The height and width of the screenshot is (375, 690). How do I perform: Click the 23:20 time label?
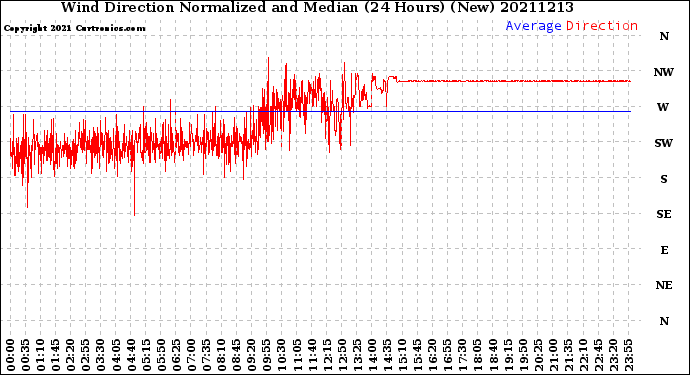613,355
